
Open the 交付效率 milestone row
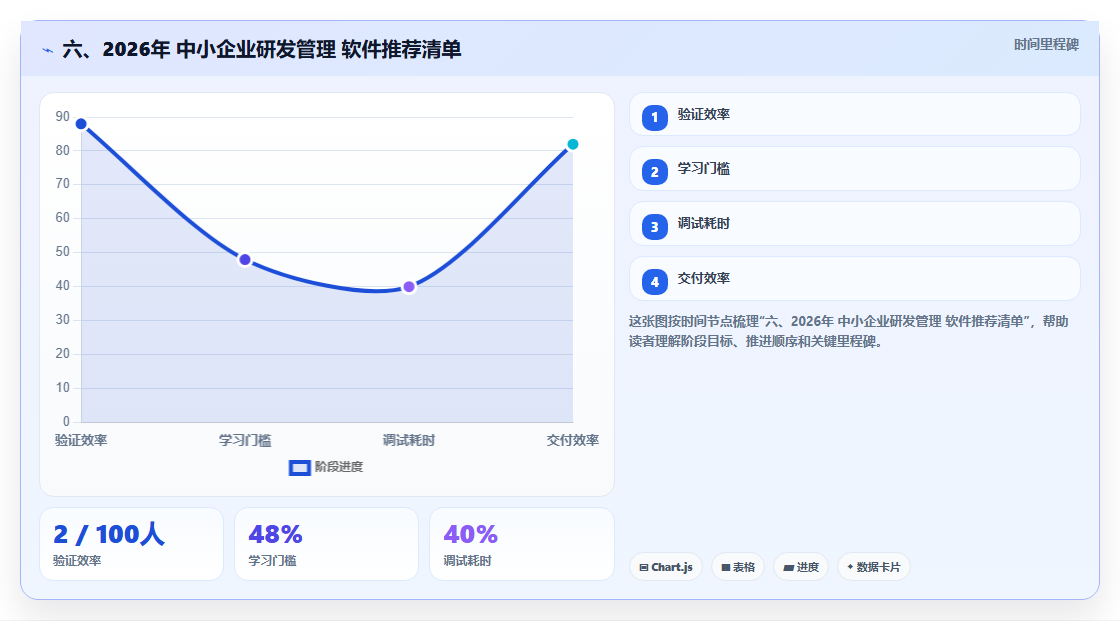854,279
